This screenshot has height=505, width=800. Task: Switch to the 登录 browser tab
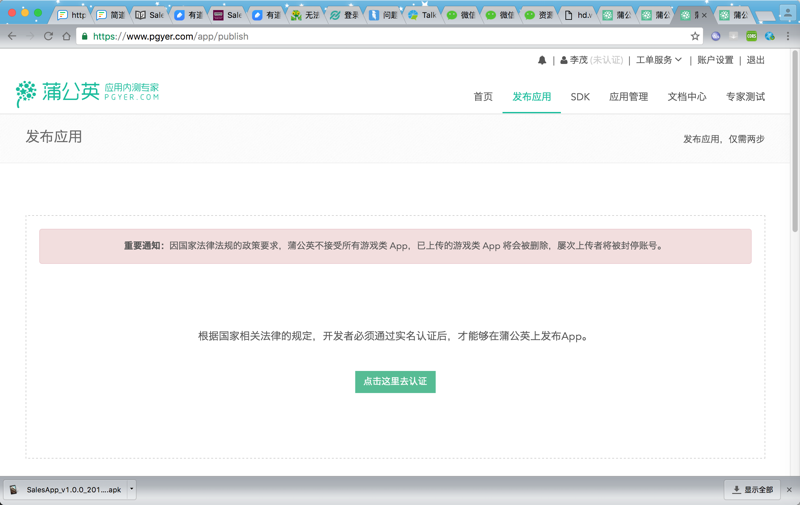(345, 15)
